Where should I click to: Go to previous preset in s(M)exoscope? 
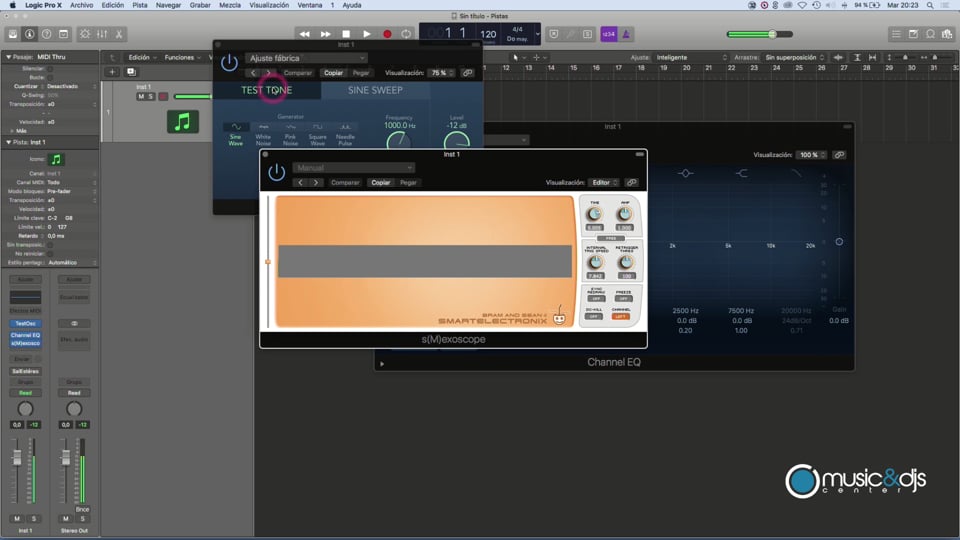coord(300,182)
